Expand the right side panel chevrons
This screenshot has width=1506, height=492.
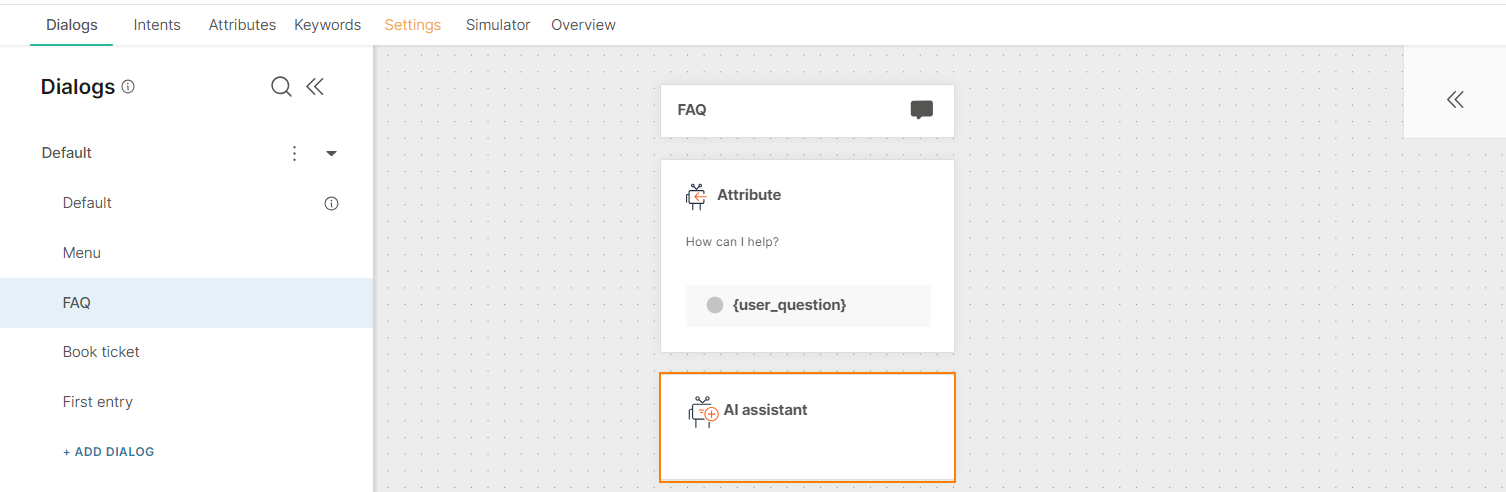point(1455,99)
